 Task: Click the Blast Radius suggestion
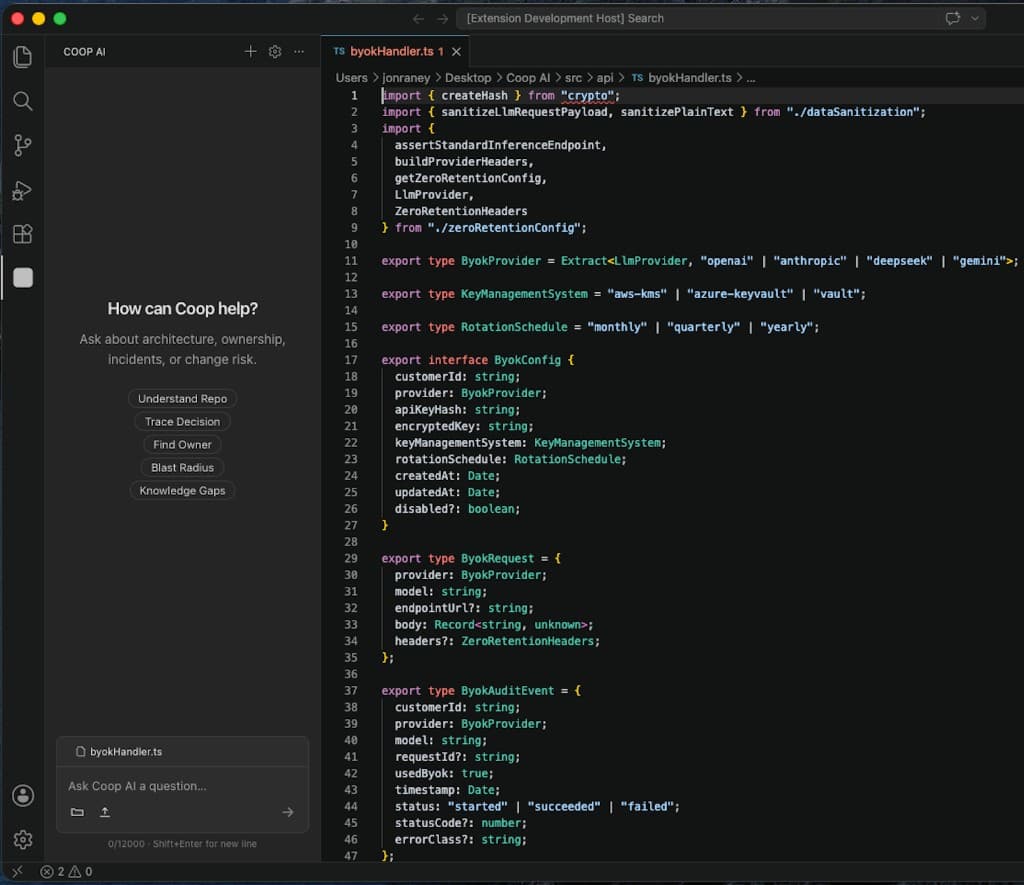click(182, 467)
